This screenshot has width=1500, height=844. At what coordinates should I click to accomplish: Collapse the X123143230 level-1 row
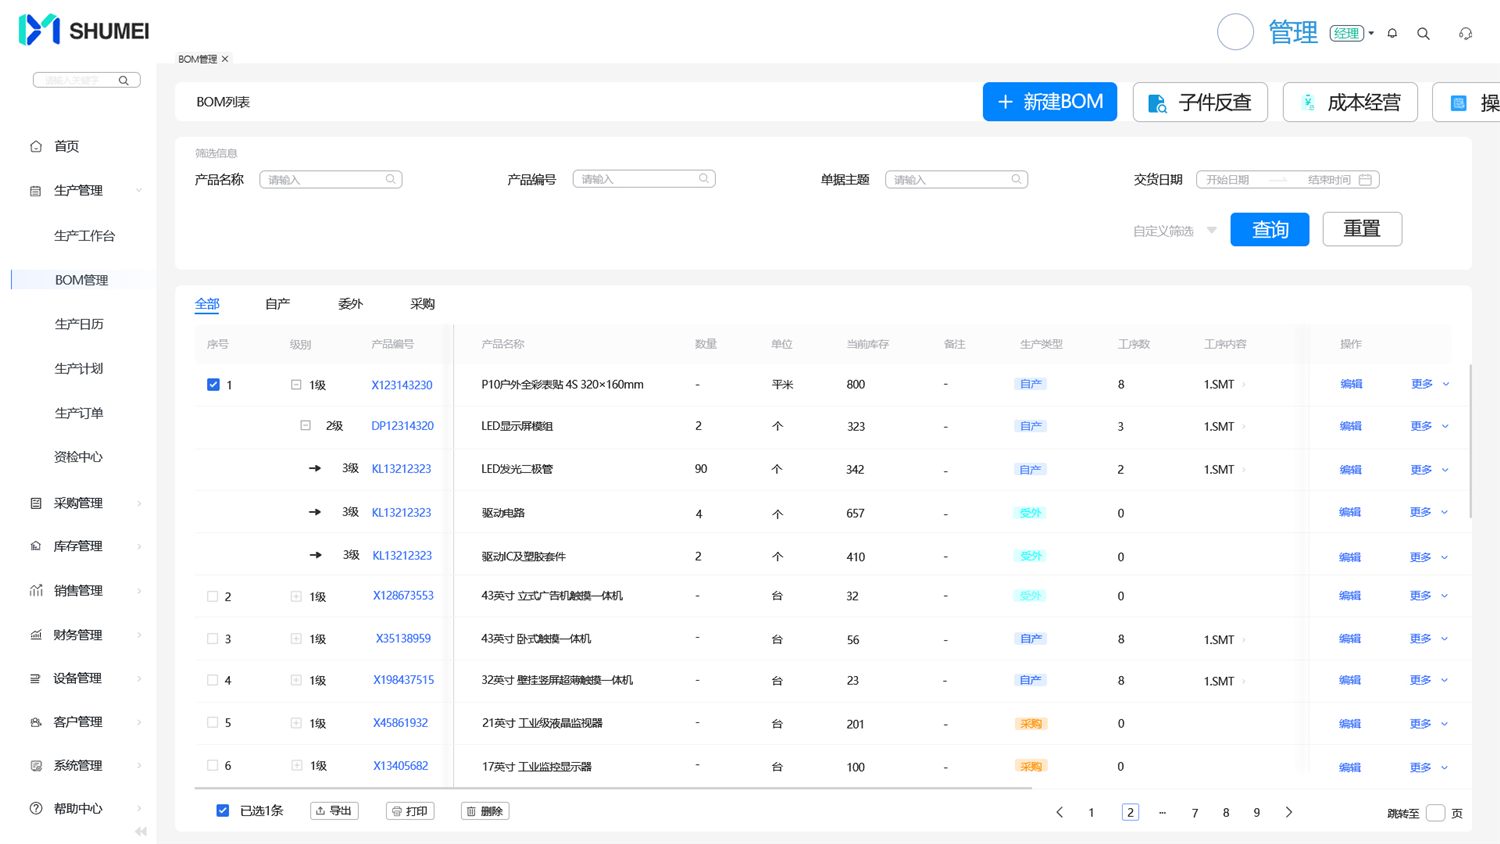[296, 384]
